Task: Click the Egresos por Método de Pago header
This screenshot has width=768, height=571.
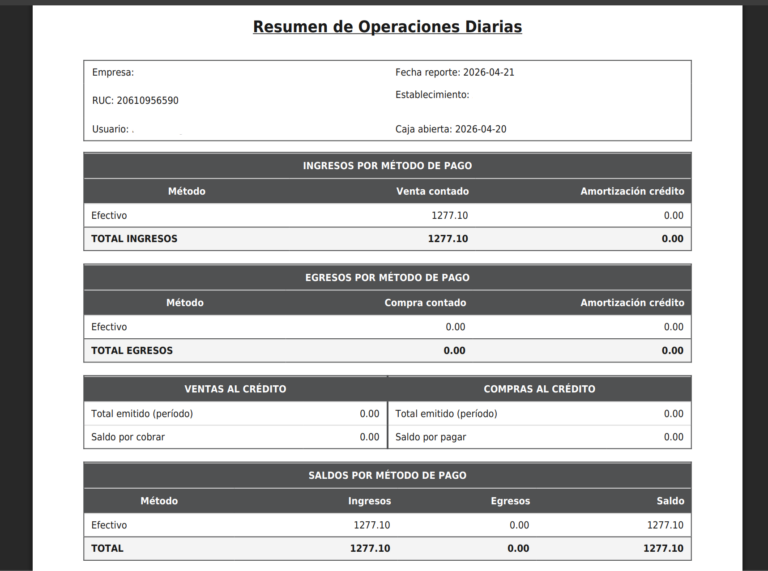Action: coord(387,278)
